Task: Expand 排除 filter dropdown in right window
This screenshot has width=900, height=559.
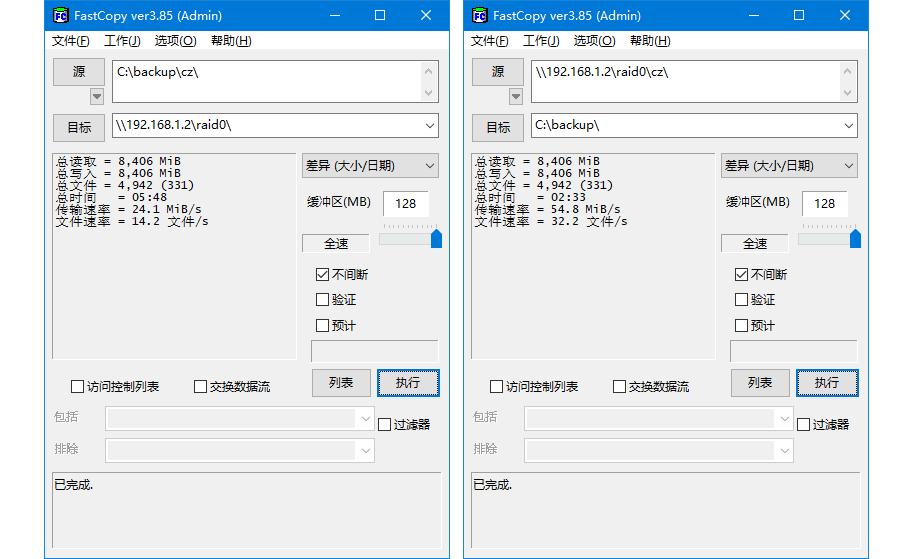Action: tap(784, 451)
